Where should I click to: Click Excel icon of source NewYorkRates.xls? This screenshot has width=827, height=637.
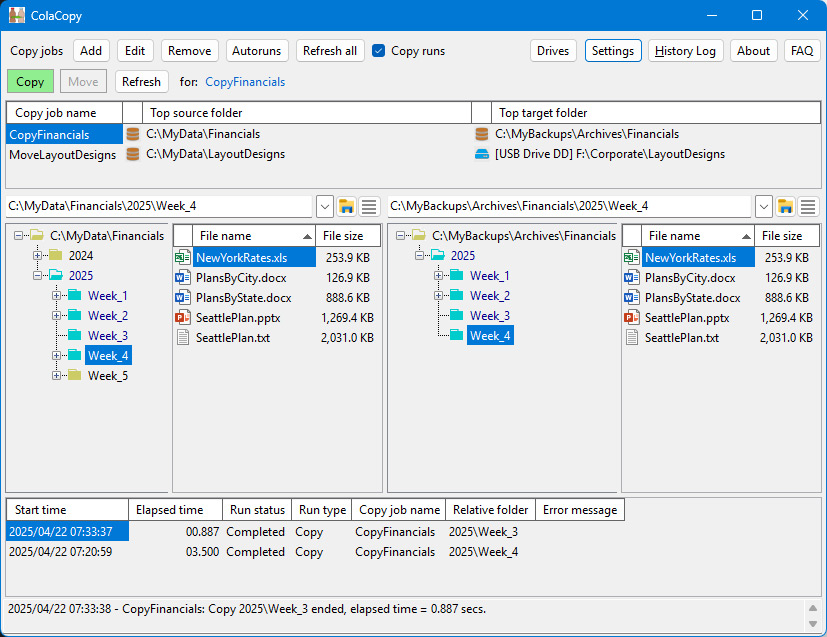(x=182, y=257)
